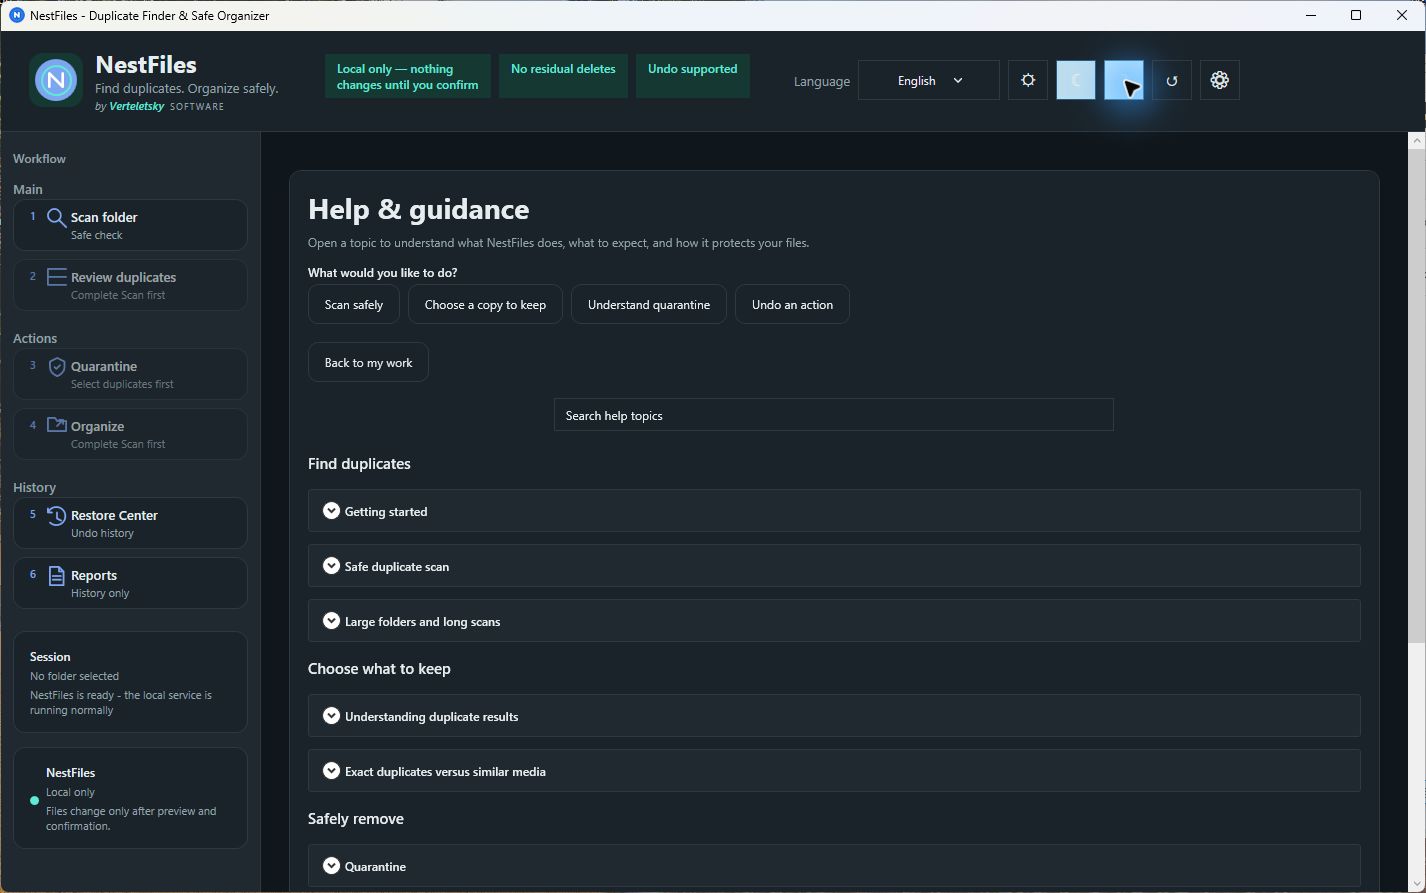Expand Exact duplicates versus similar media
This screenshot has height=893, width=1426.
pos(834,771)
